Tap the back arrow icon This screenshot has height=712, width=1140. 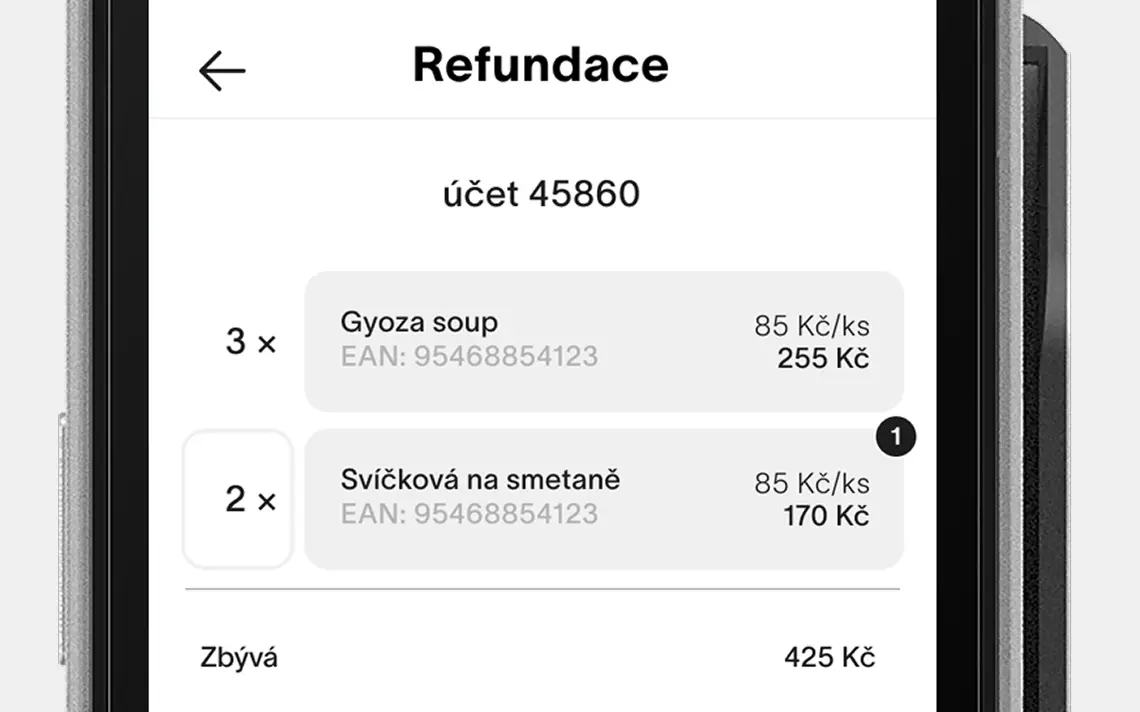click(222, 71)
